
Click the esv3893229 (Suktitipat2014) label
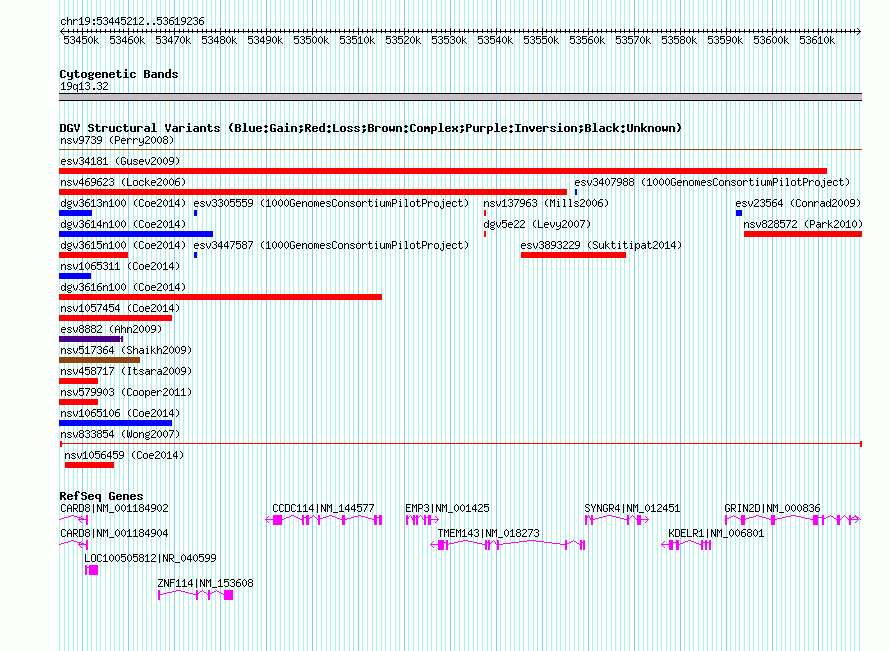tap(601, 245)
